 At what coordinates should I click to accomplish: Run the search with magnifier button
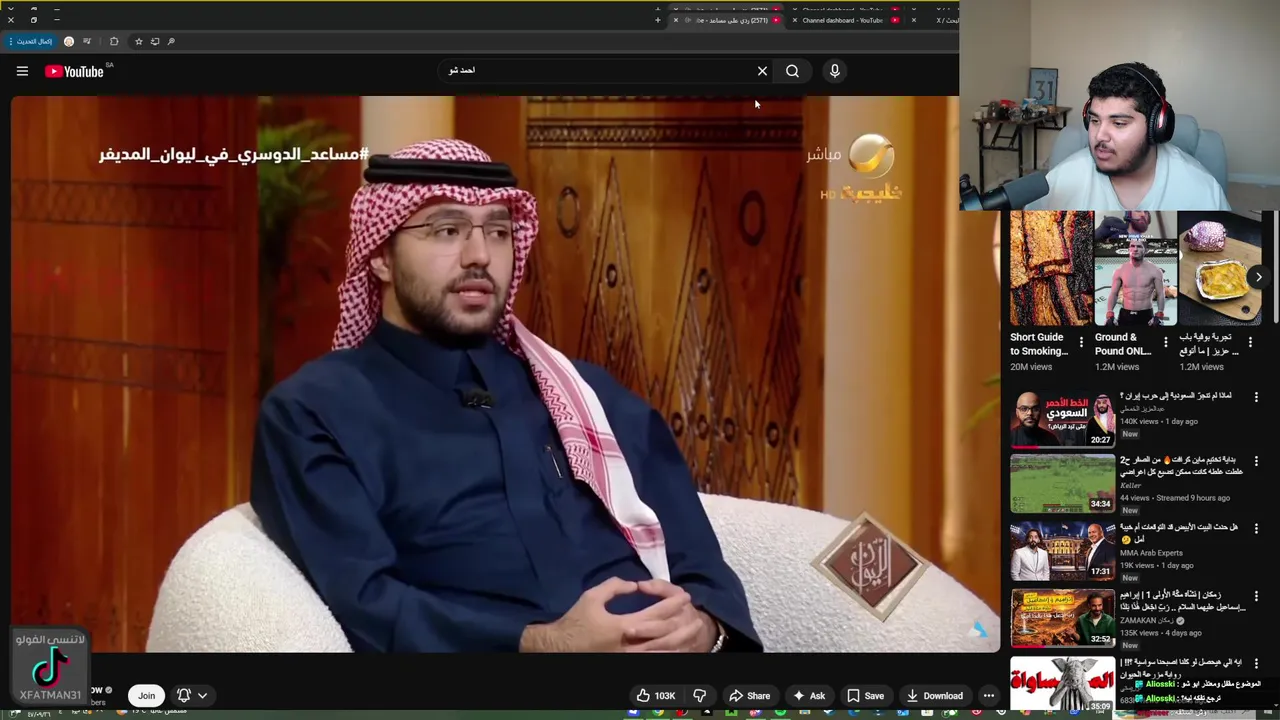[792, 71]
